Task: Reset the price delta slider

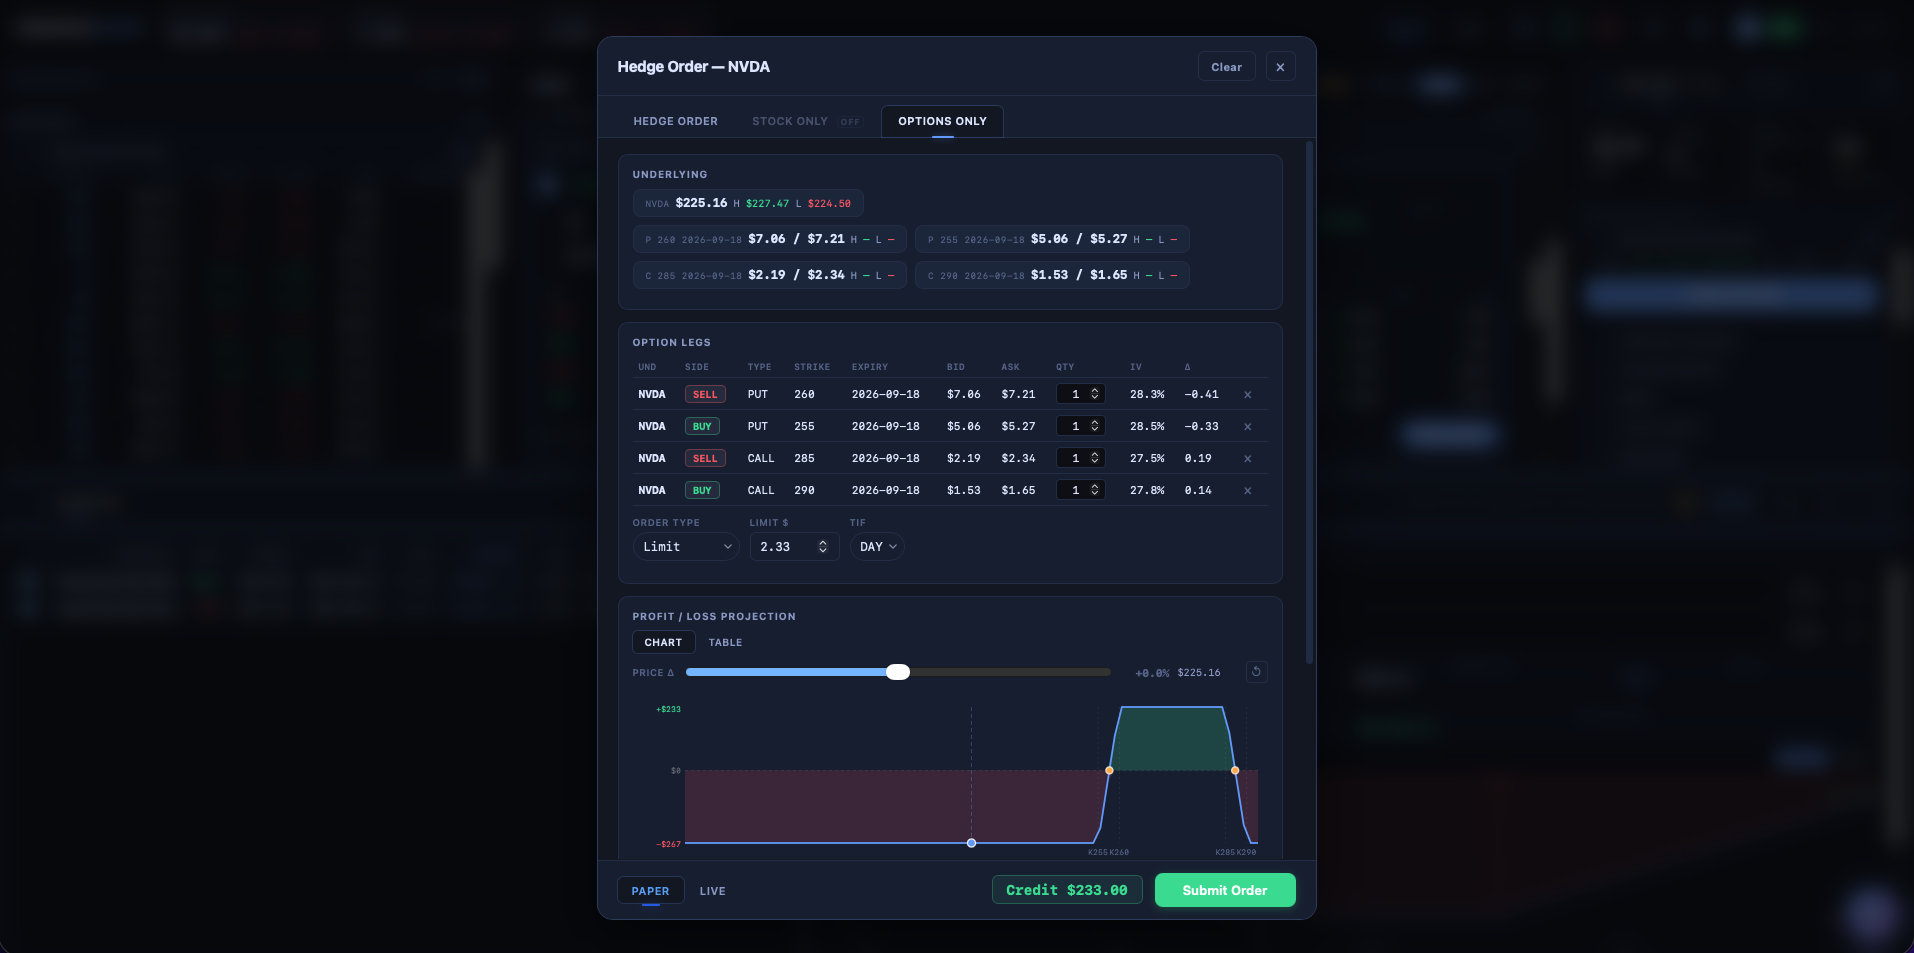Action: (x=1257, y=672)
